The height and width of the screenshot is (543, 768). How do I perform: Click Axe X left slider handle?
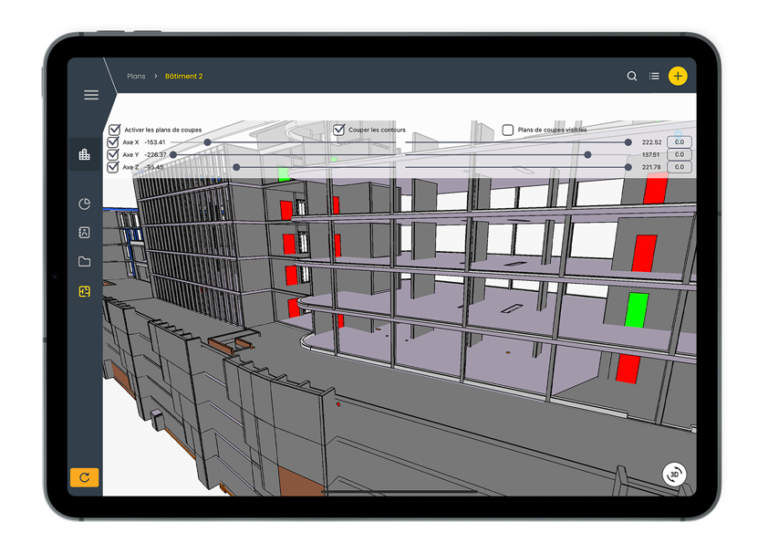click(208, 142)
